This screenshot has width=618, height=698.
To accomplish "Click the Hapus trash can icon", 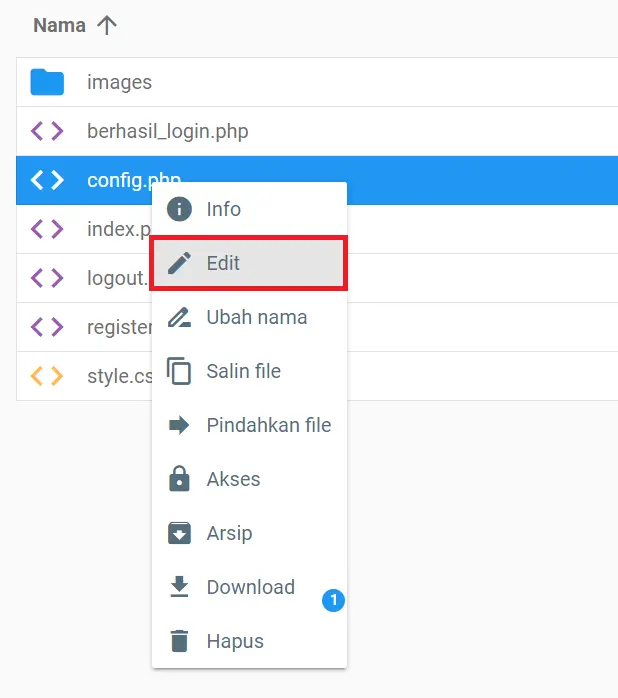I will [179, 641].
